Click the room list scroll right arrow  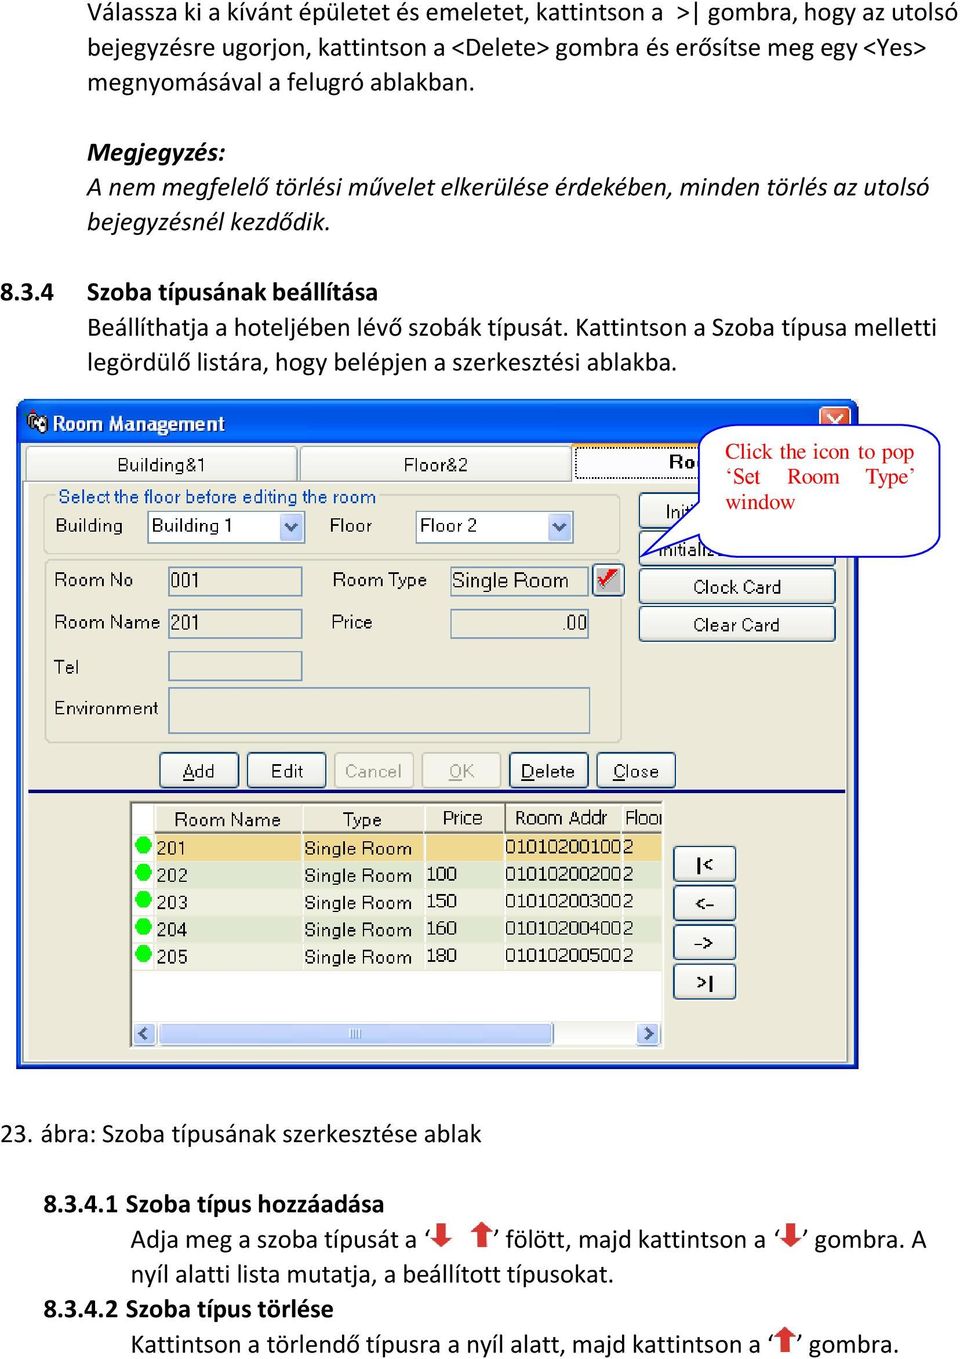pos(649,1034)
